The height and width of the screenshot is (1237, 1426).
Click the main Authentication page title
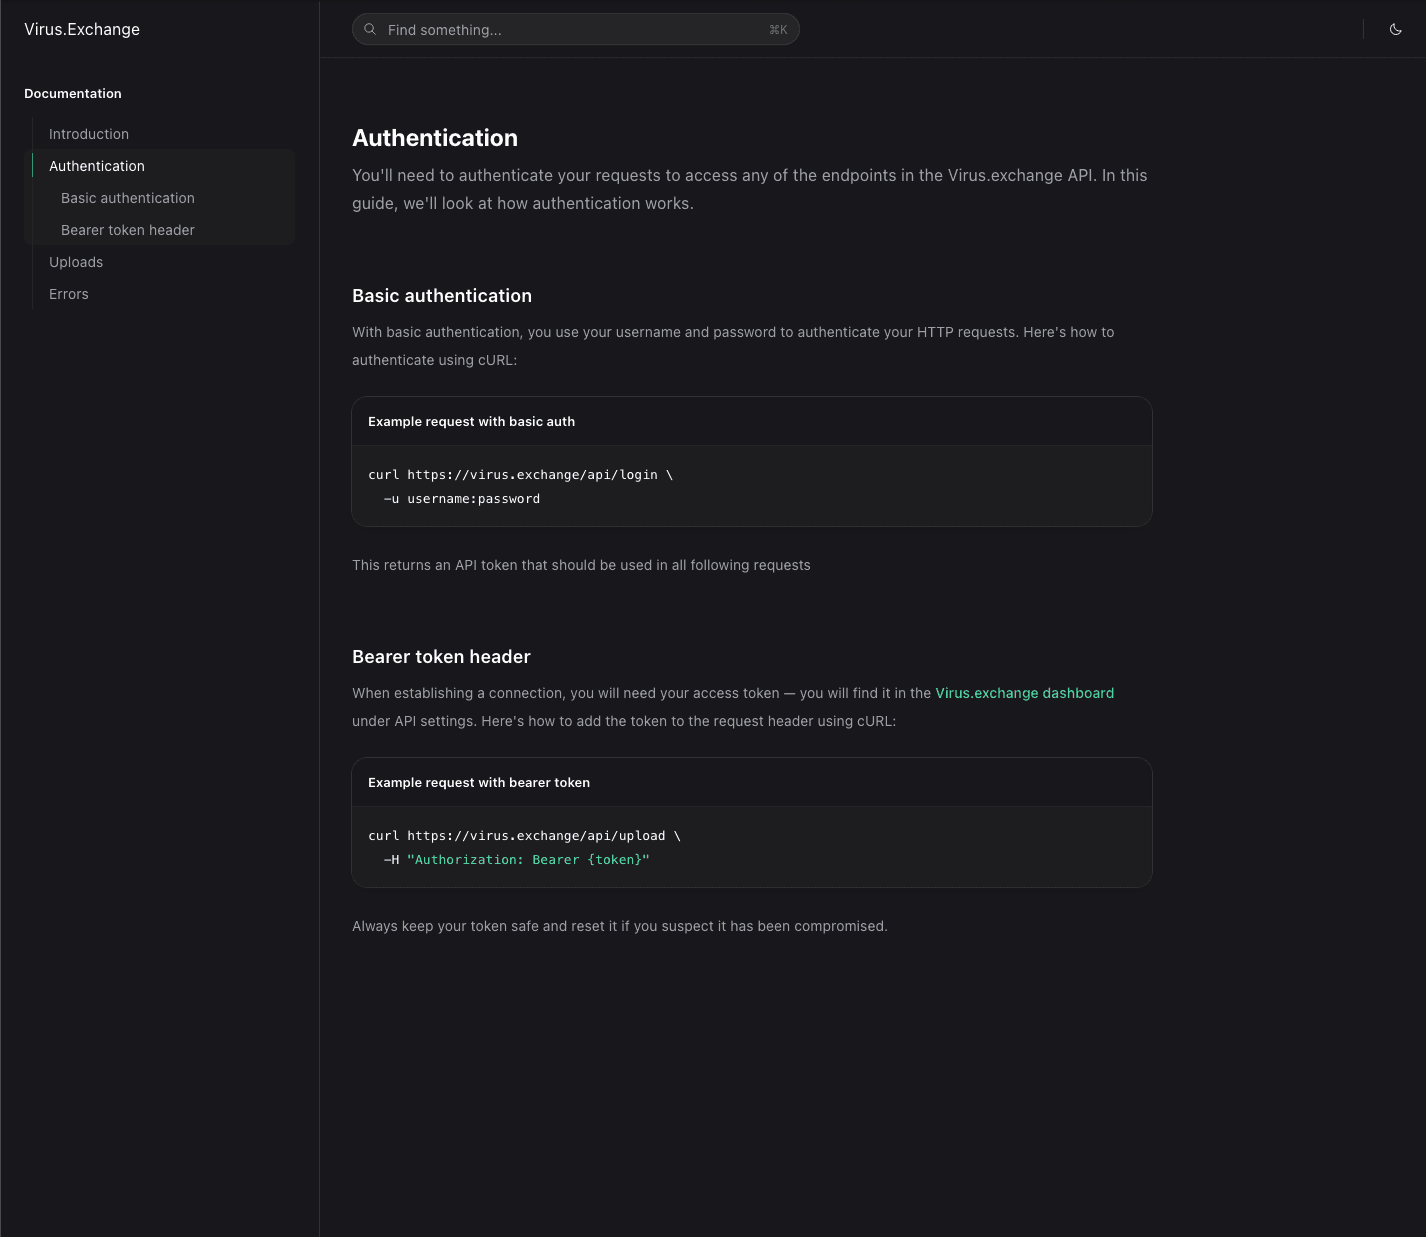coord(435,138)
